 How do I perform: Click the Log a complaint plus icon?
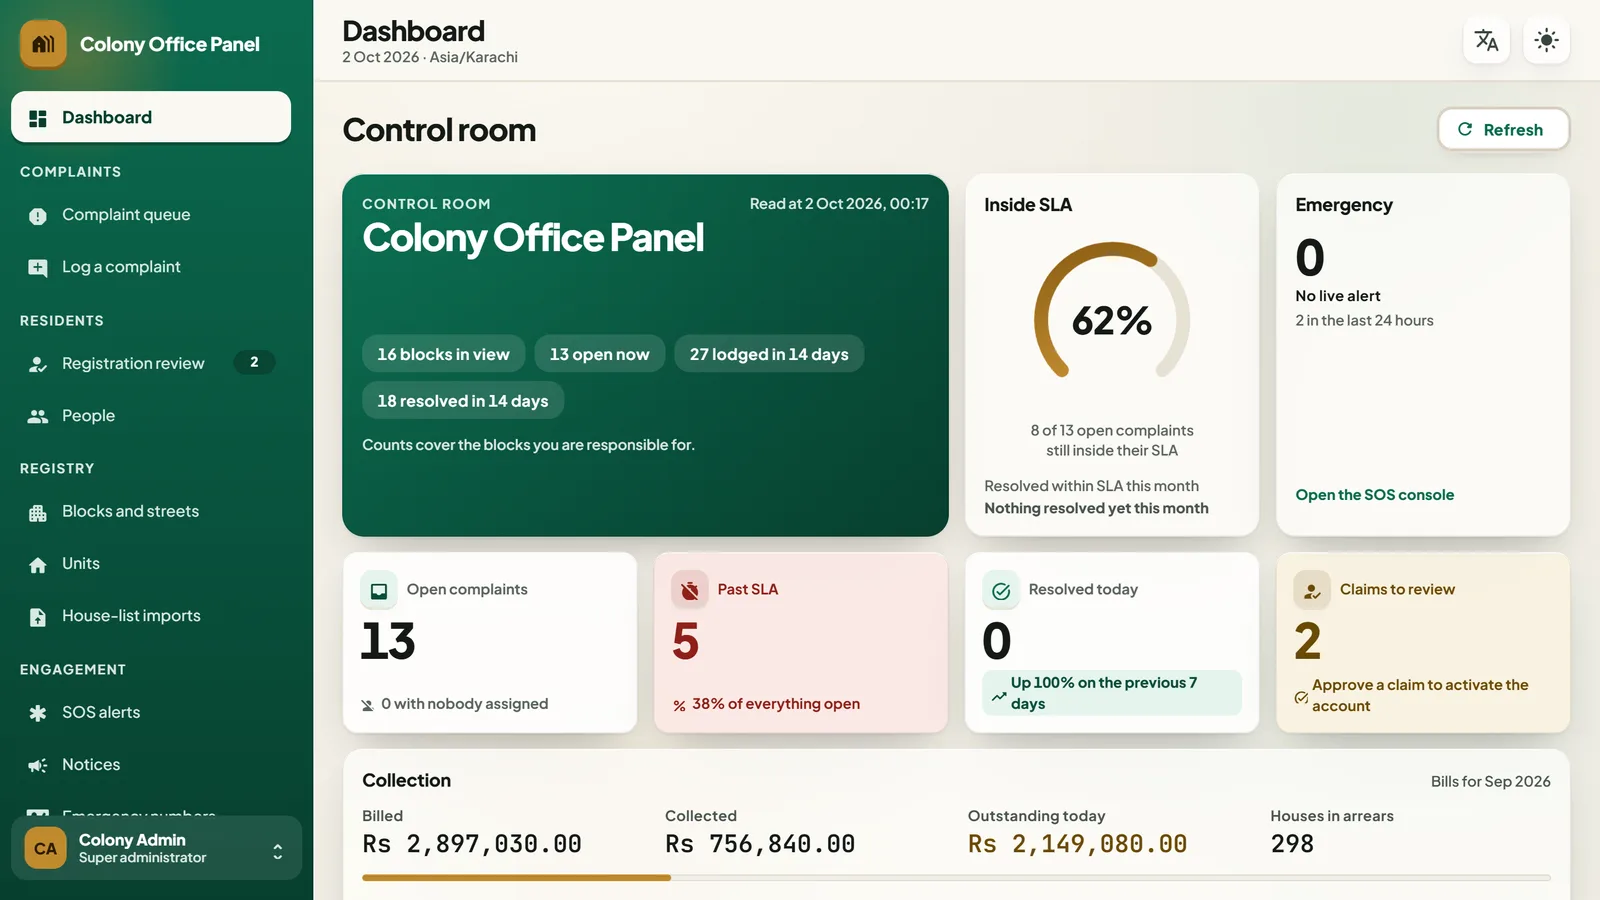click(38, 268)
